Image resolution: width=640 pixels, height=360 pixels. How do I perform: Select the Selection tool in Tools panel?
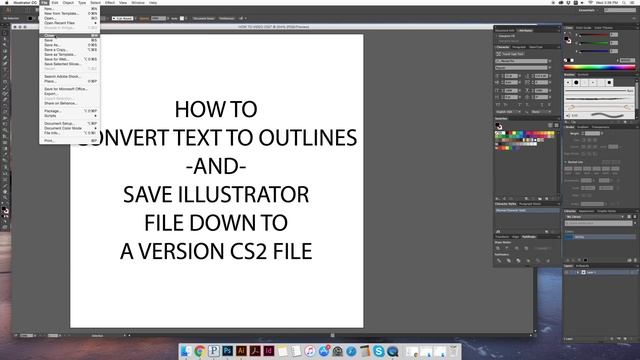click(x=5, y=33)
